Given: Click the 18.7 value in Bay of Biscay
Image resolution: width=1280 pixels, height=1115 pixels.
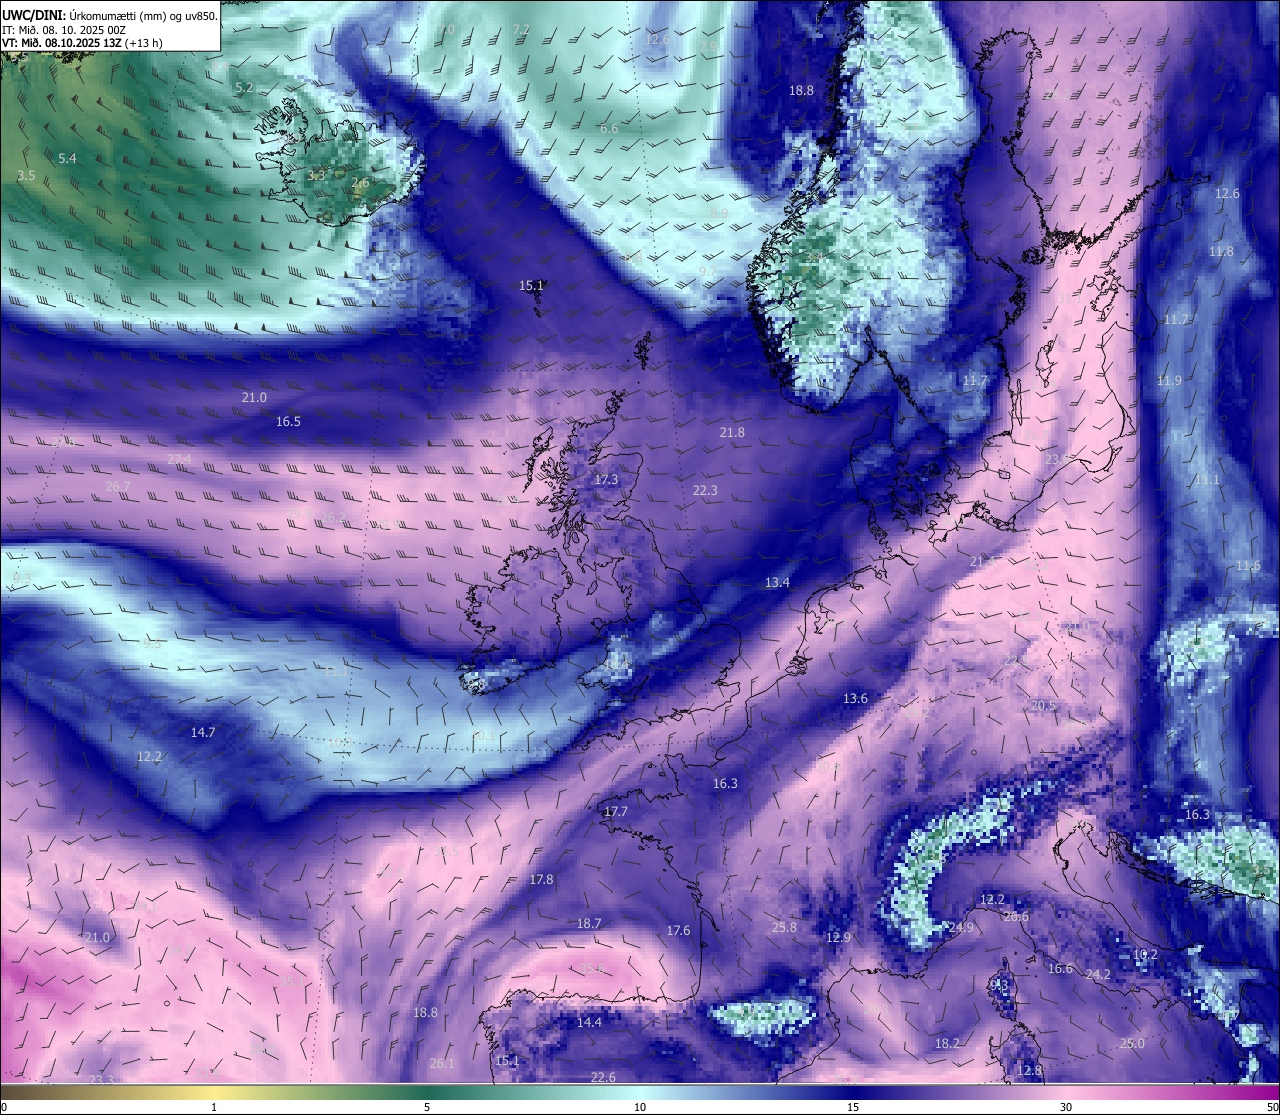Looking at the screenshot, I should (589, 923).
